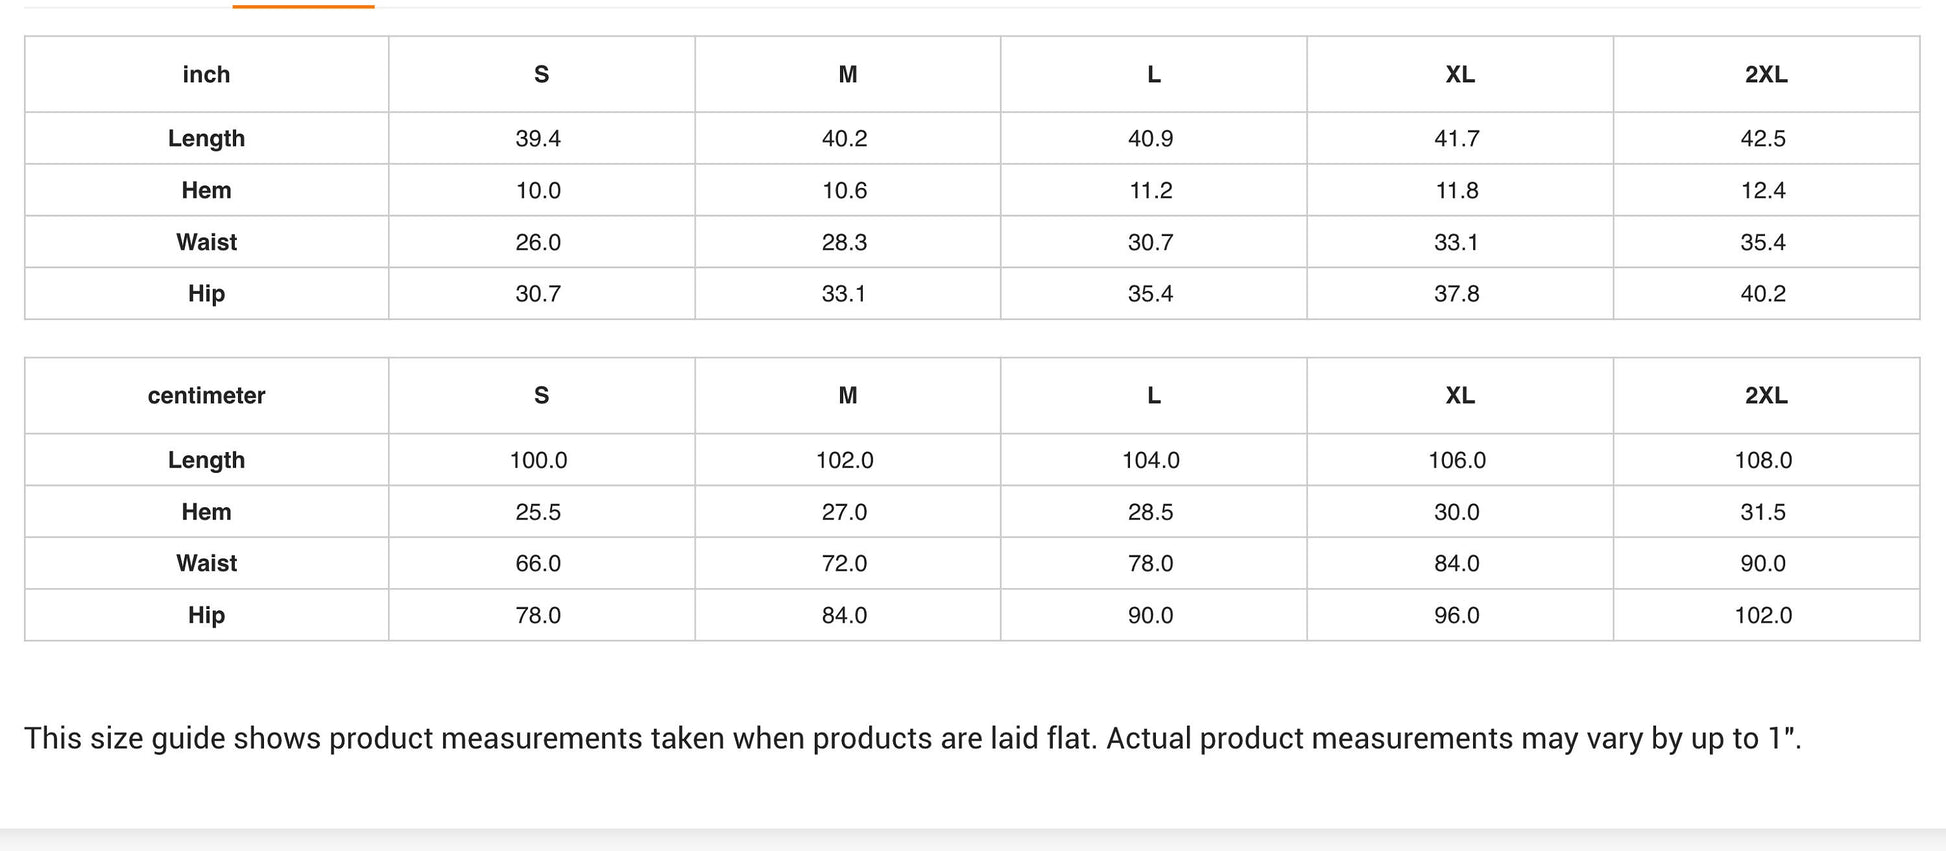Click the XL column header in centimeter table
Image resolution: width=1946 pixels, height=851 pixels.
(1459, 396)
